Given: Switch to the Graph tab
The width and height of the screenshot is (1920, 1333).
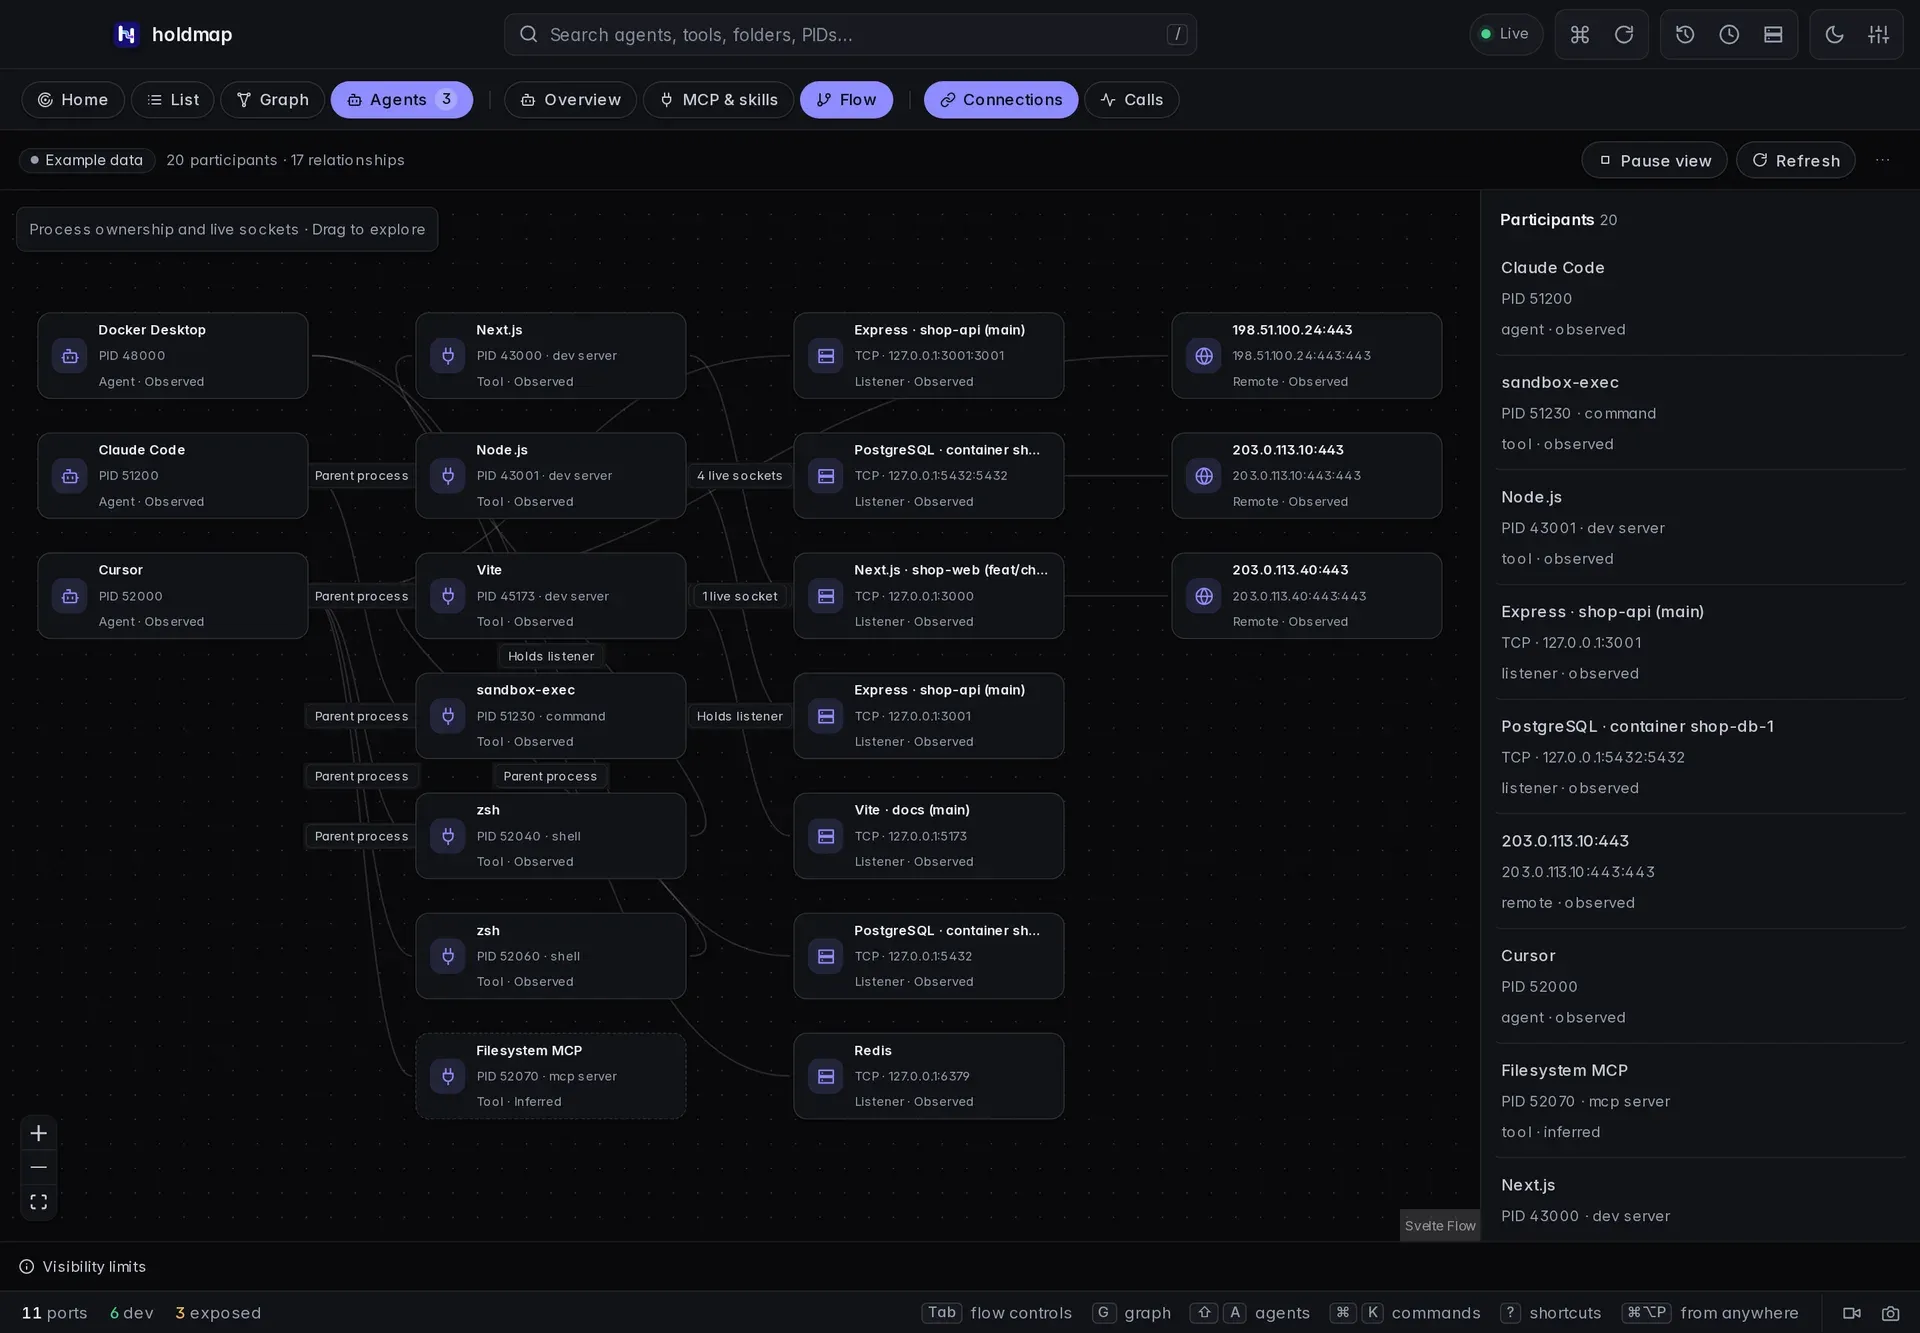Looking at the screenshot, I should coord(272,100).
